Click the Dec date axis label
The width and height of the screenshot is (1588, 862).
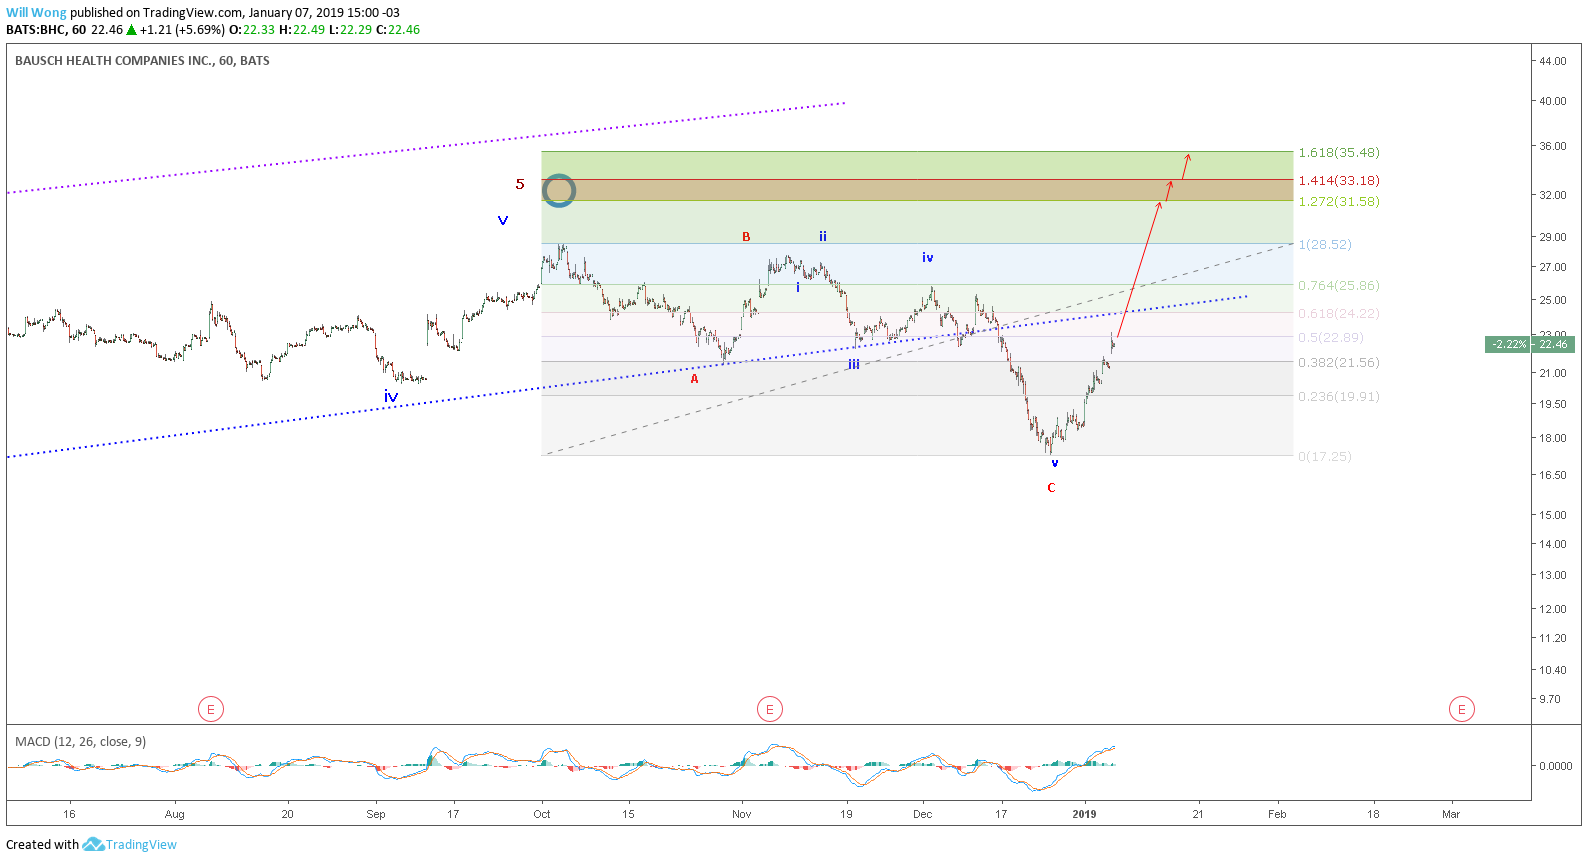(x=922, y=814)
